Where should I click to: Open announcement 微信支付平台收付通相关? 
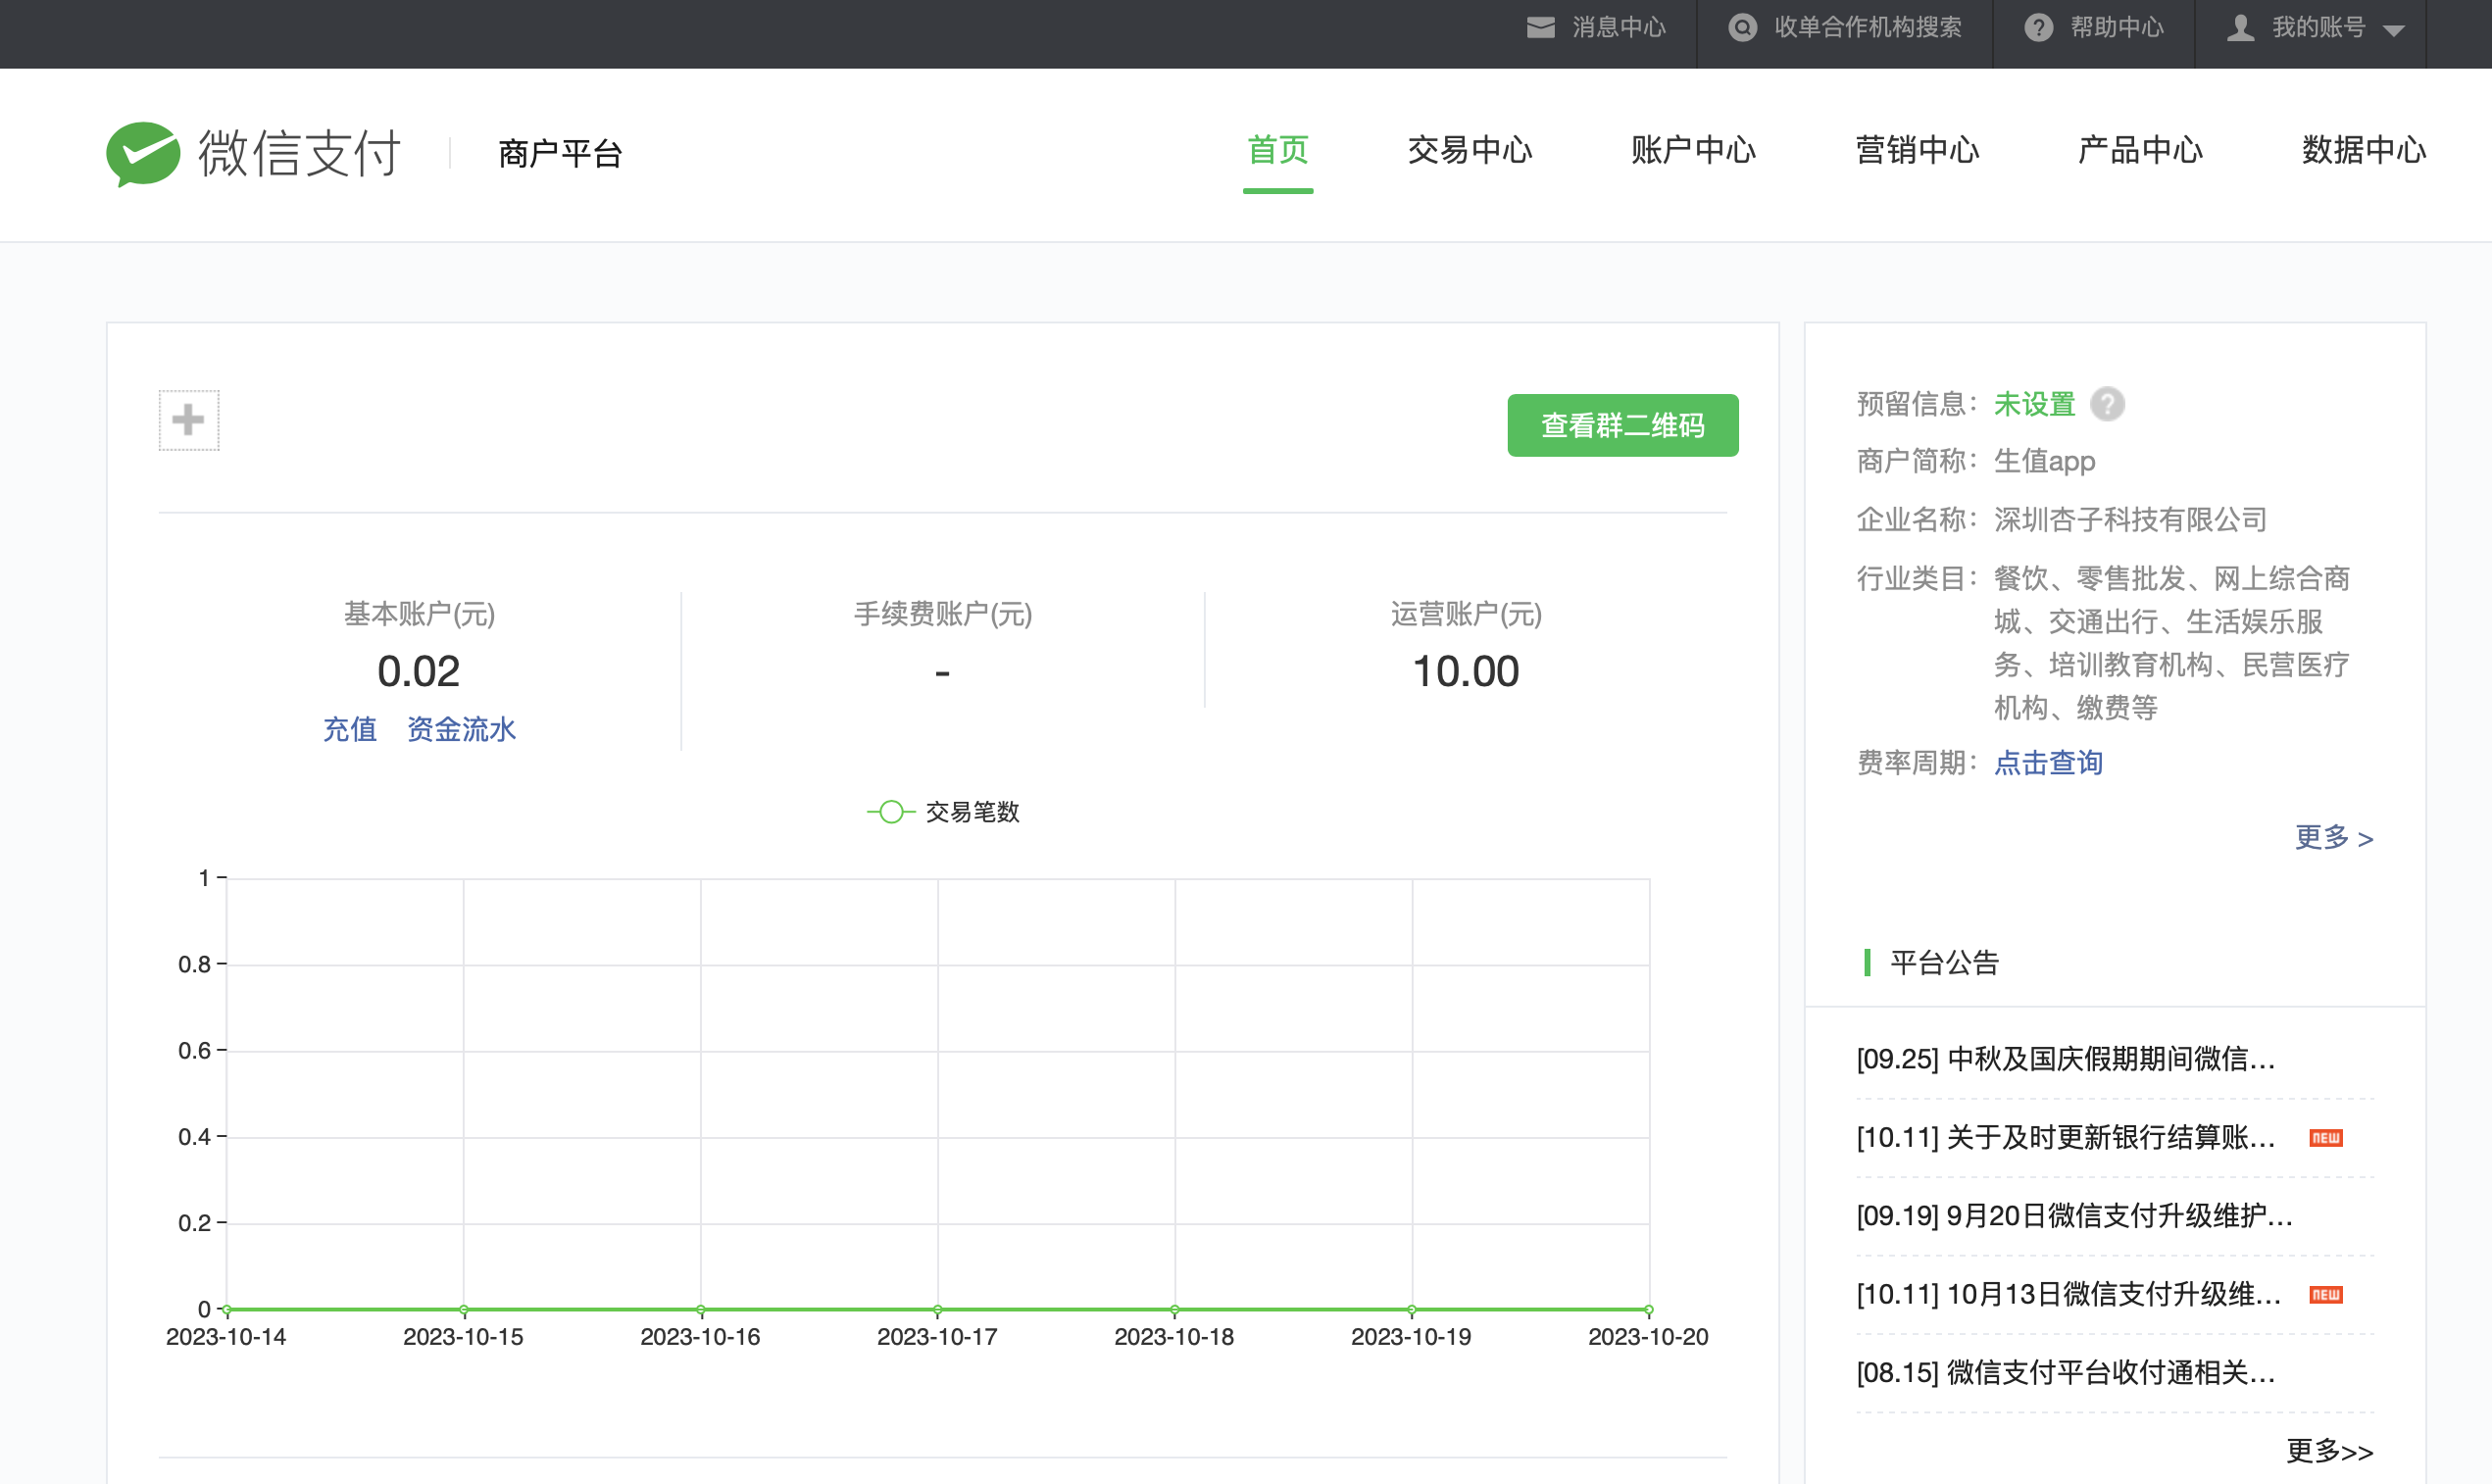click(2066, 1373)
